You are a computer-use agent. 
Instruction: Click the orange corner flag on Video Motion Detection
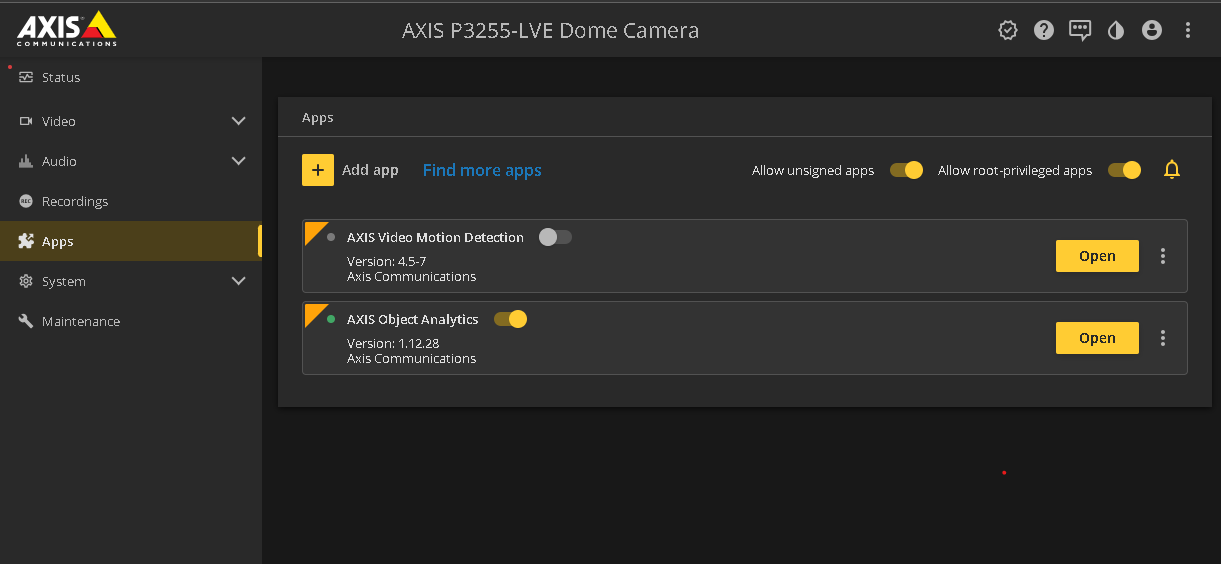coord(313,229)
